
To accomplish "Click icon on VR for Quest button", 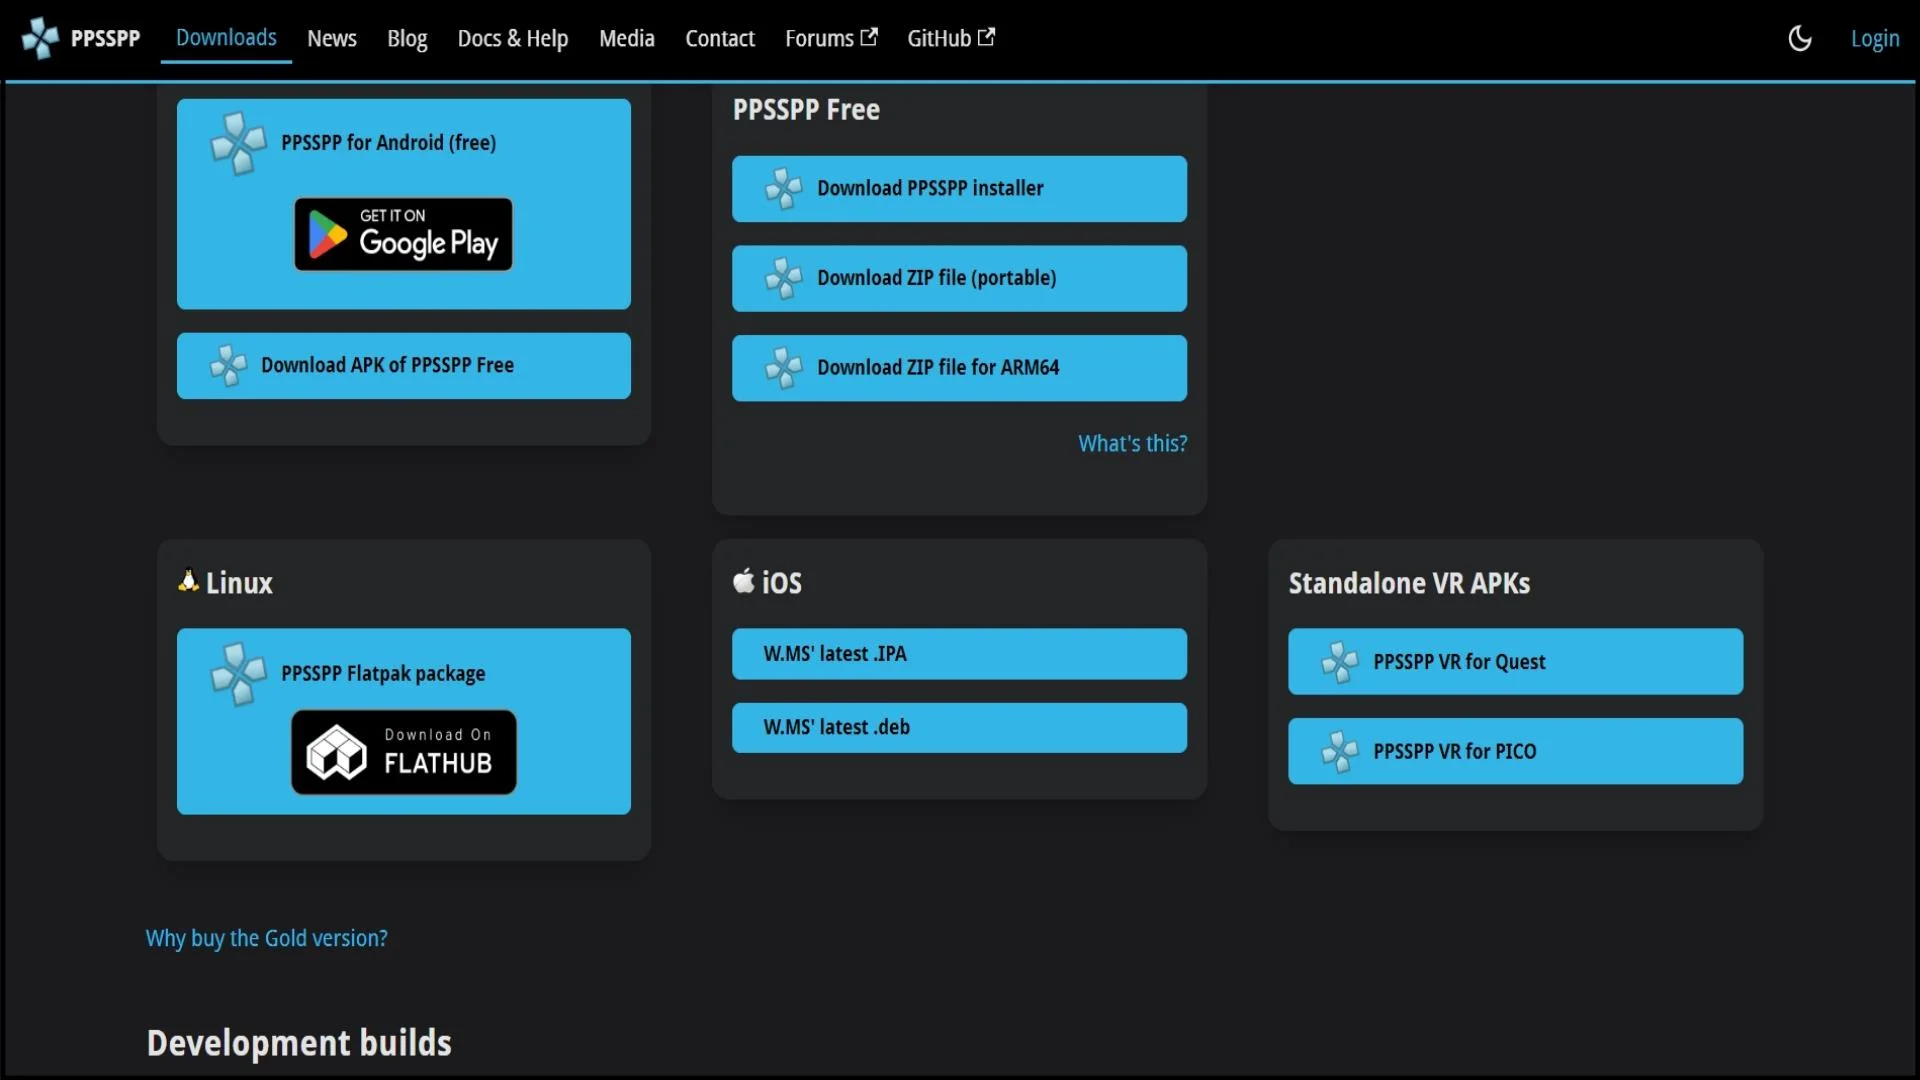I will (1340, 662).
